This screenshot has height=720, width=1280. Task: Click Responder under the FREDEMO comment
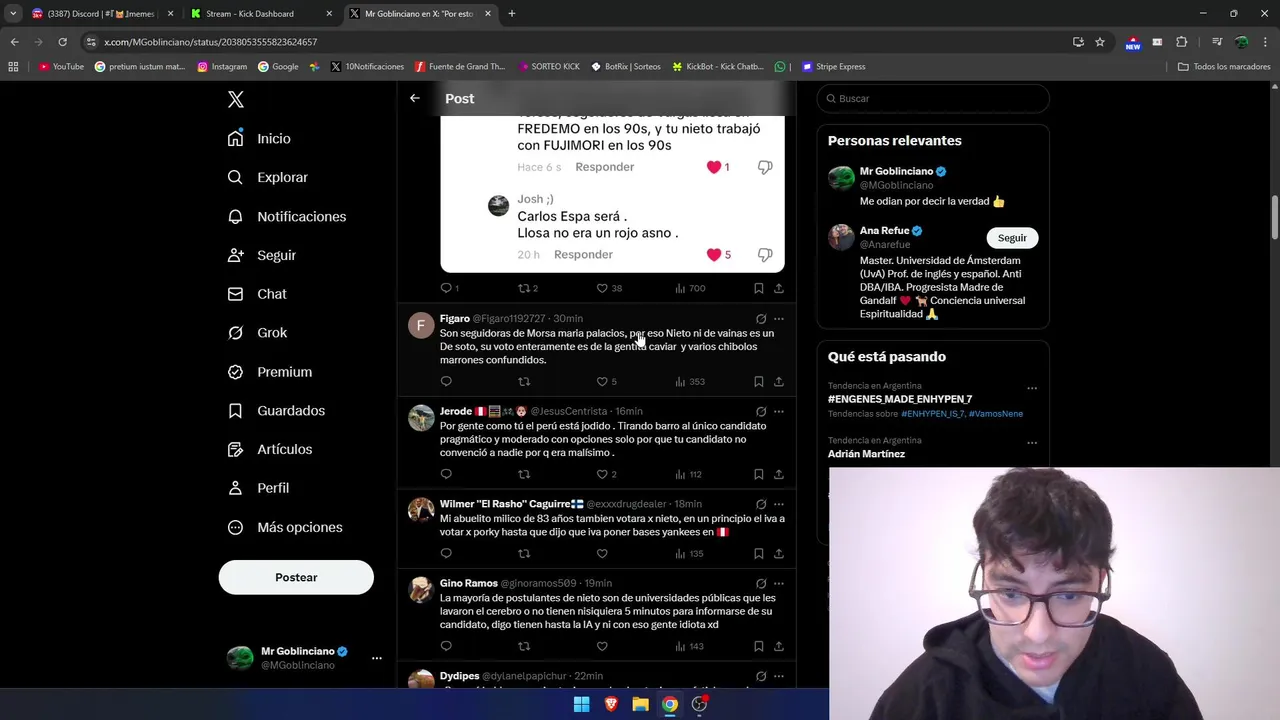(x=604, y=167)
